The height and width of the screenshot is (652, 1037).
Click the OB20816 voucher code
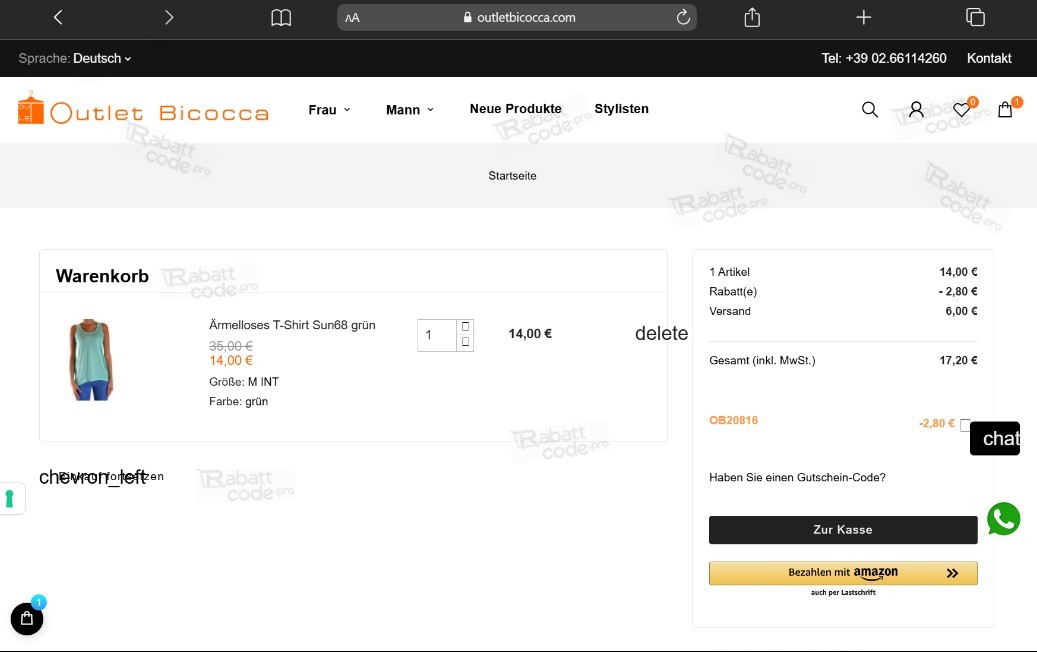point(733,421)
